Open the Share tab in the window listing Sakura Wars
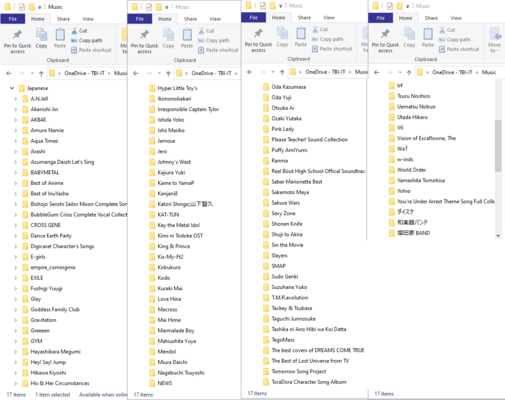The height and width of the screenshot is (400, 505). (x=304, y=18)
